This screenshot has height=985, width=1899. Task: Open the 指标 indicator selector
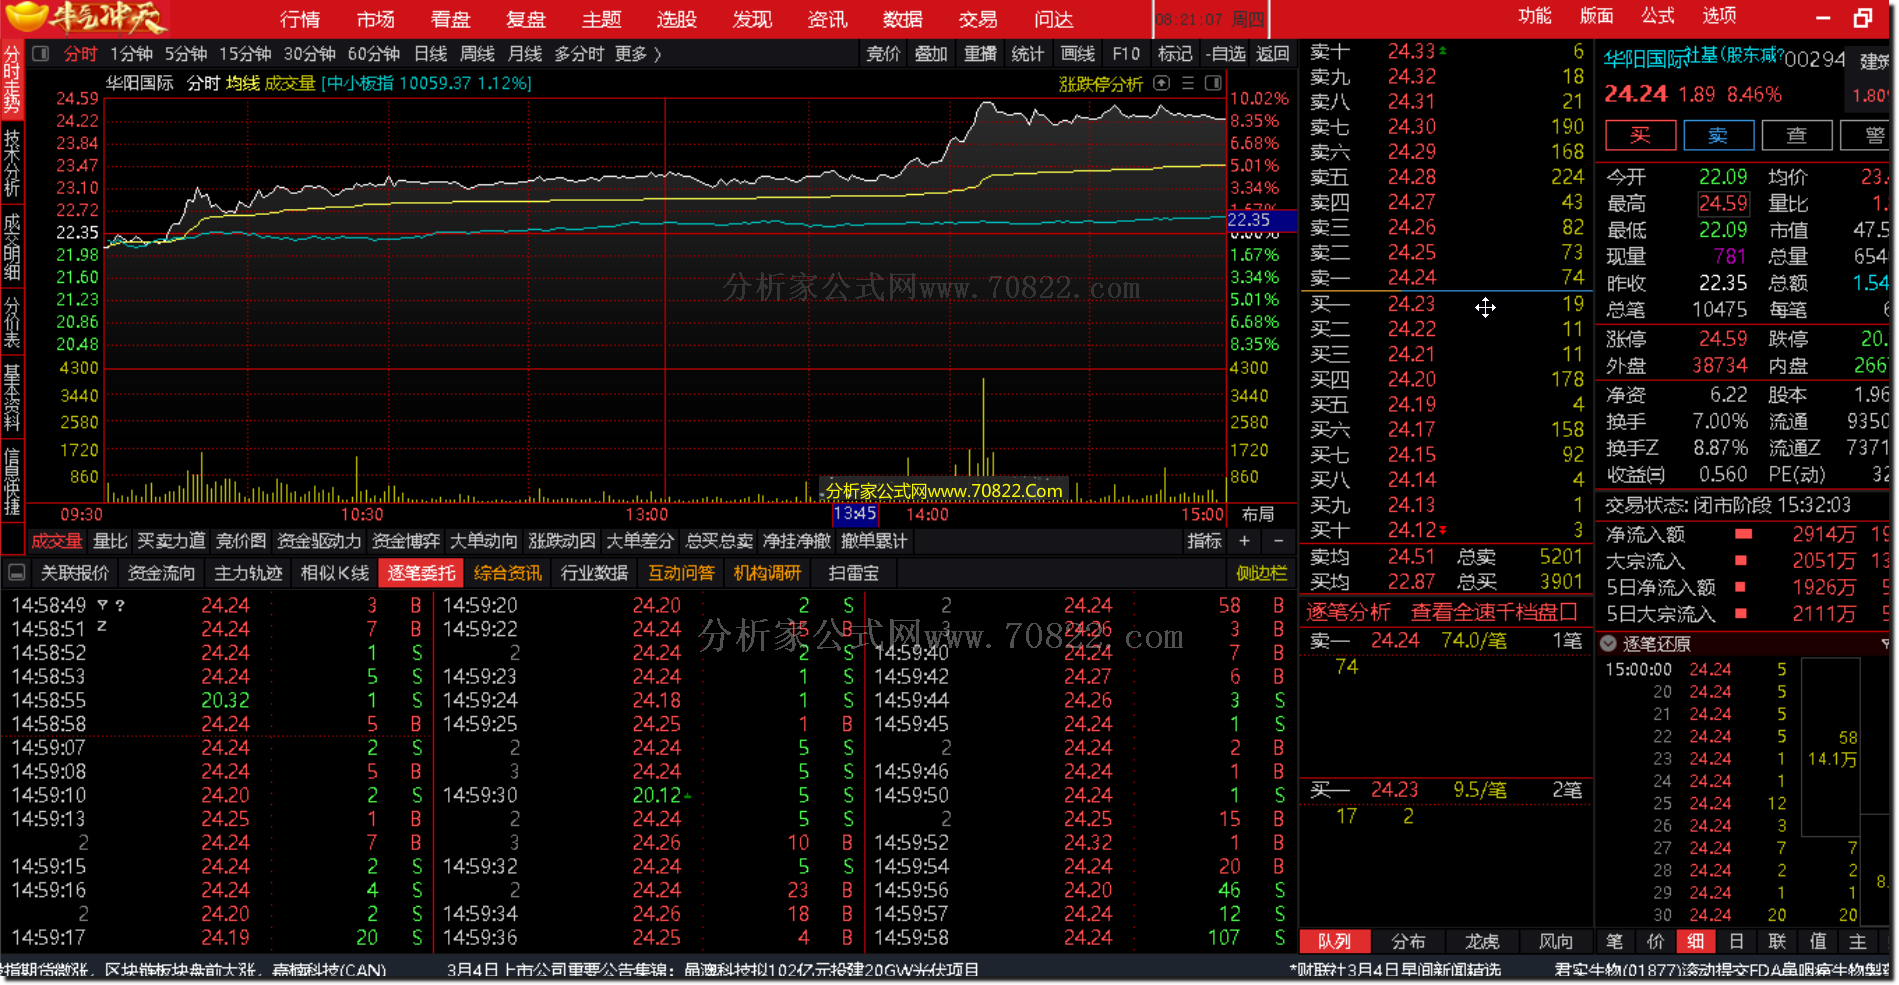[x=1204, y=541]
